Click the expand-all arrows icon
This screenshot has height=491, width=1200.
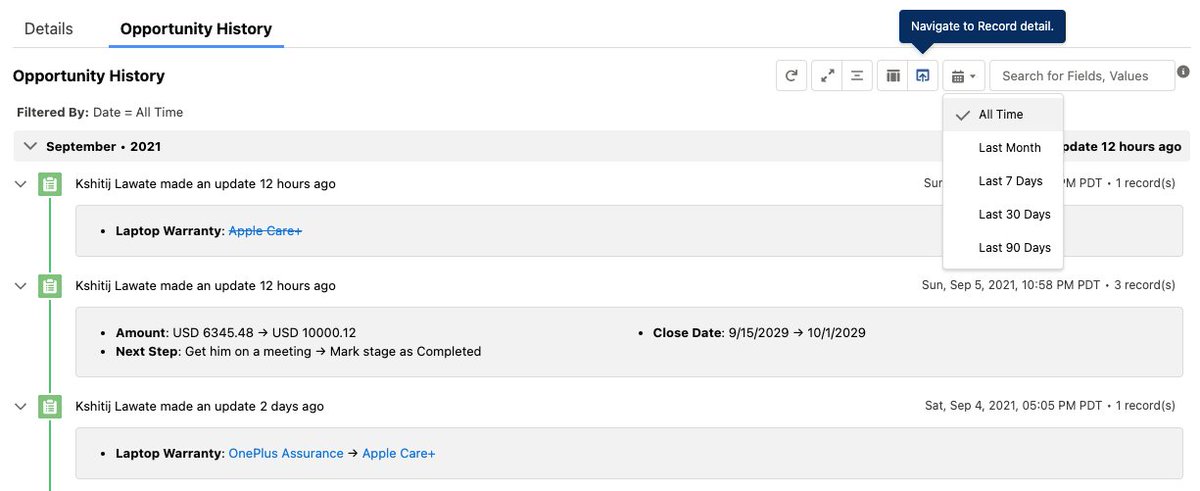[x=827, y=76]
